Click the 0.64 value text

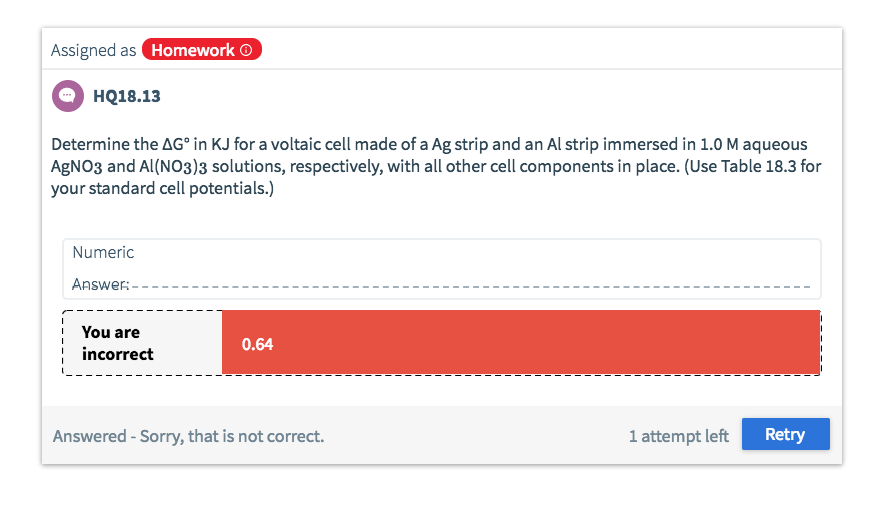click(x=257, y=344)
